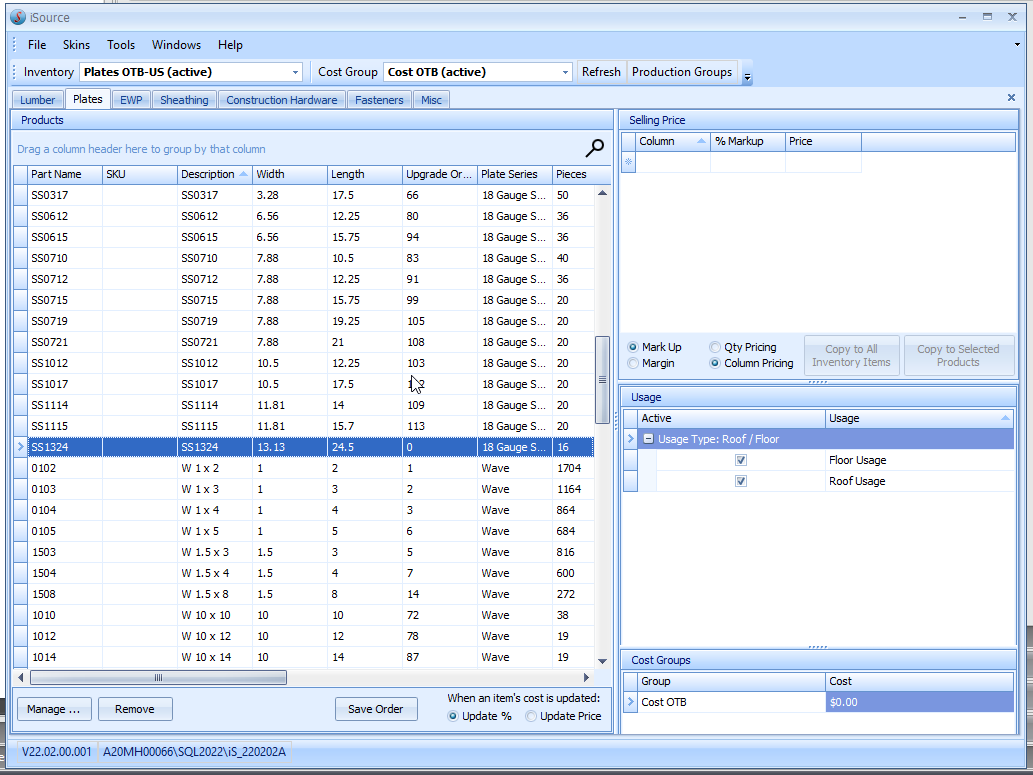Click the sort arrow on Description column
1033x775 pixels.
pos(243,174)
